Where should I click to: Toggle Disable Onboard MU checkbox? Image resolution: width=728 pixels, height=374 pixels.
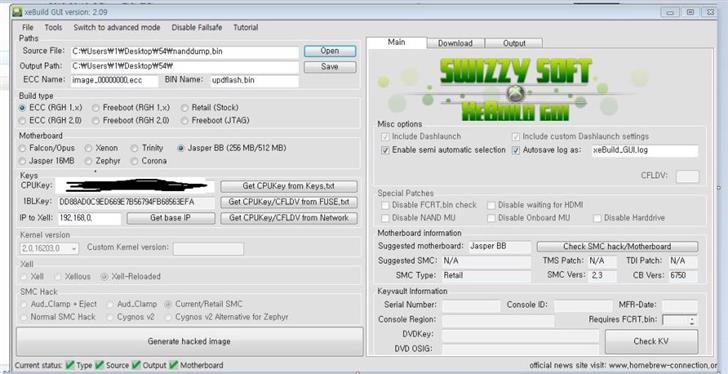[x=491, y=218]
